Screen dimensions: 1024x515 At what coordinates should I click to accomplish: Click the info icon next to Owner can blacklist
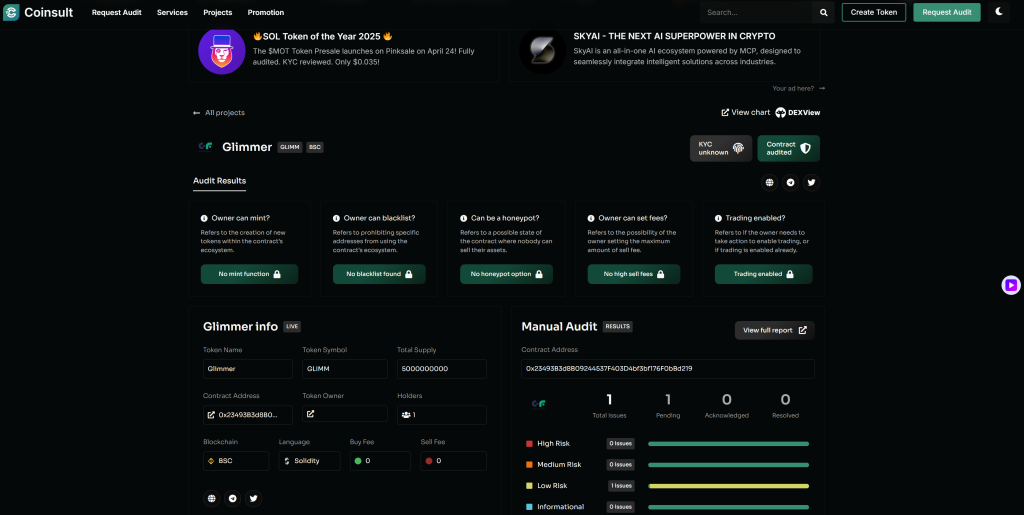(x=336, y=218)
